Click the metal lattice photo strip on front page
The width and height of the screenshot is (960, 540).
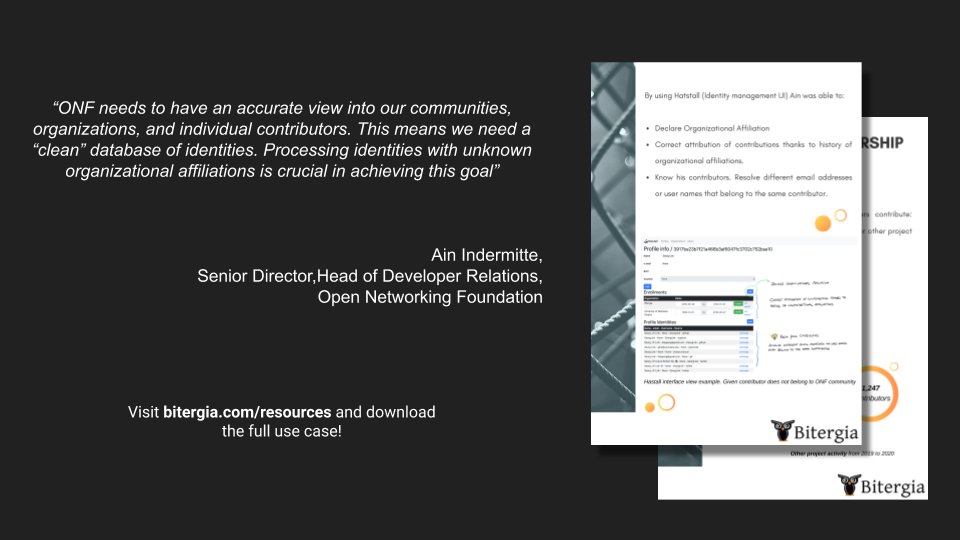pos(613,237)
